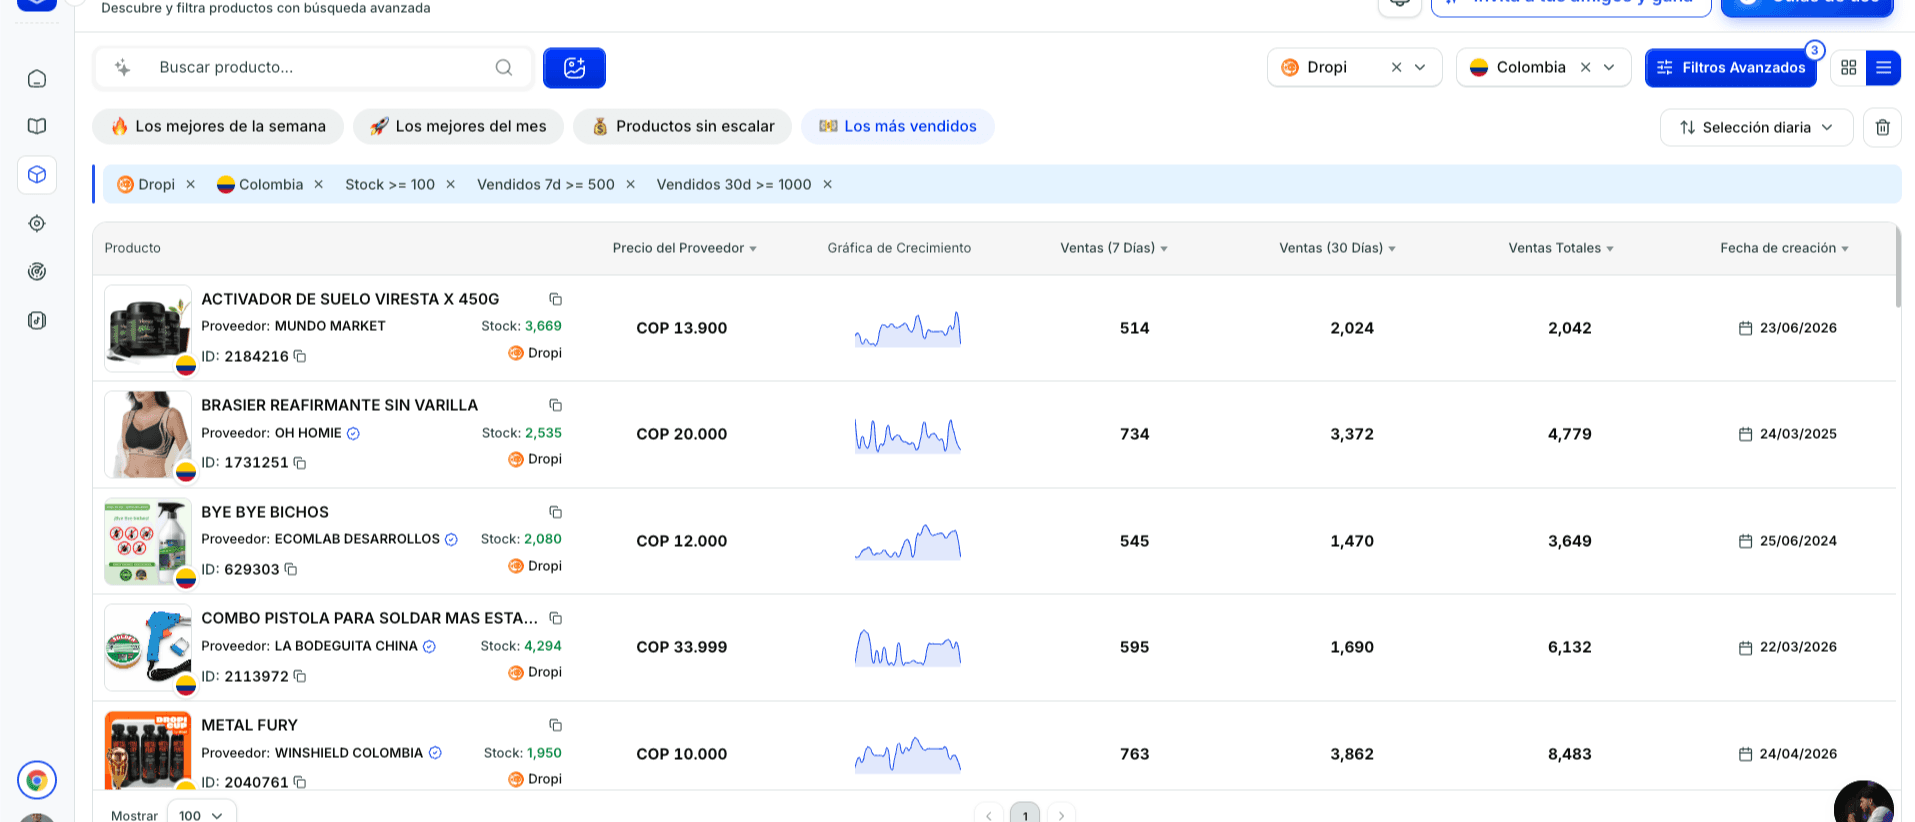The width and height of the screenshot is (1915, 822).
Task: Remove the Vendidos 30d >= 1000 filter
Action: click(828, 184)
